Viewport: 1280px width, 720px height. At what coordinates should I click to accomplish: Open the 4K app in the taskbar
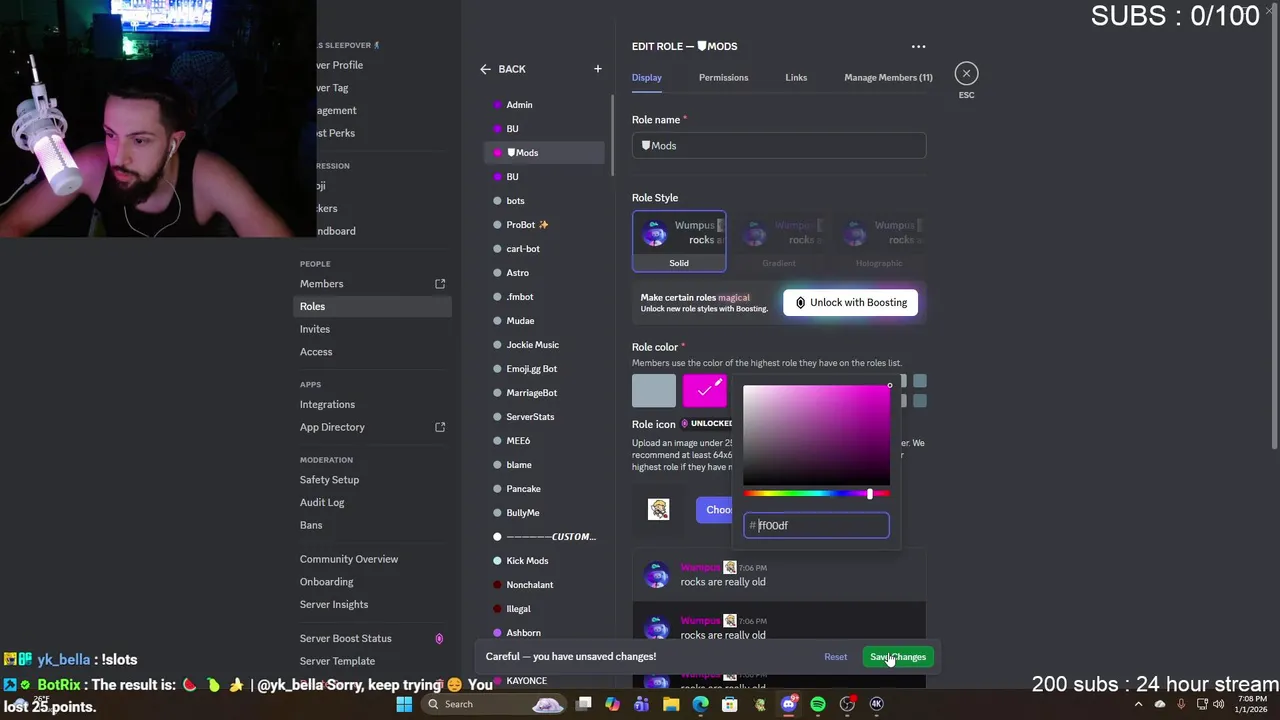pos(877,704)
